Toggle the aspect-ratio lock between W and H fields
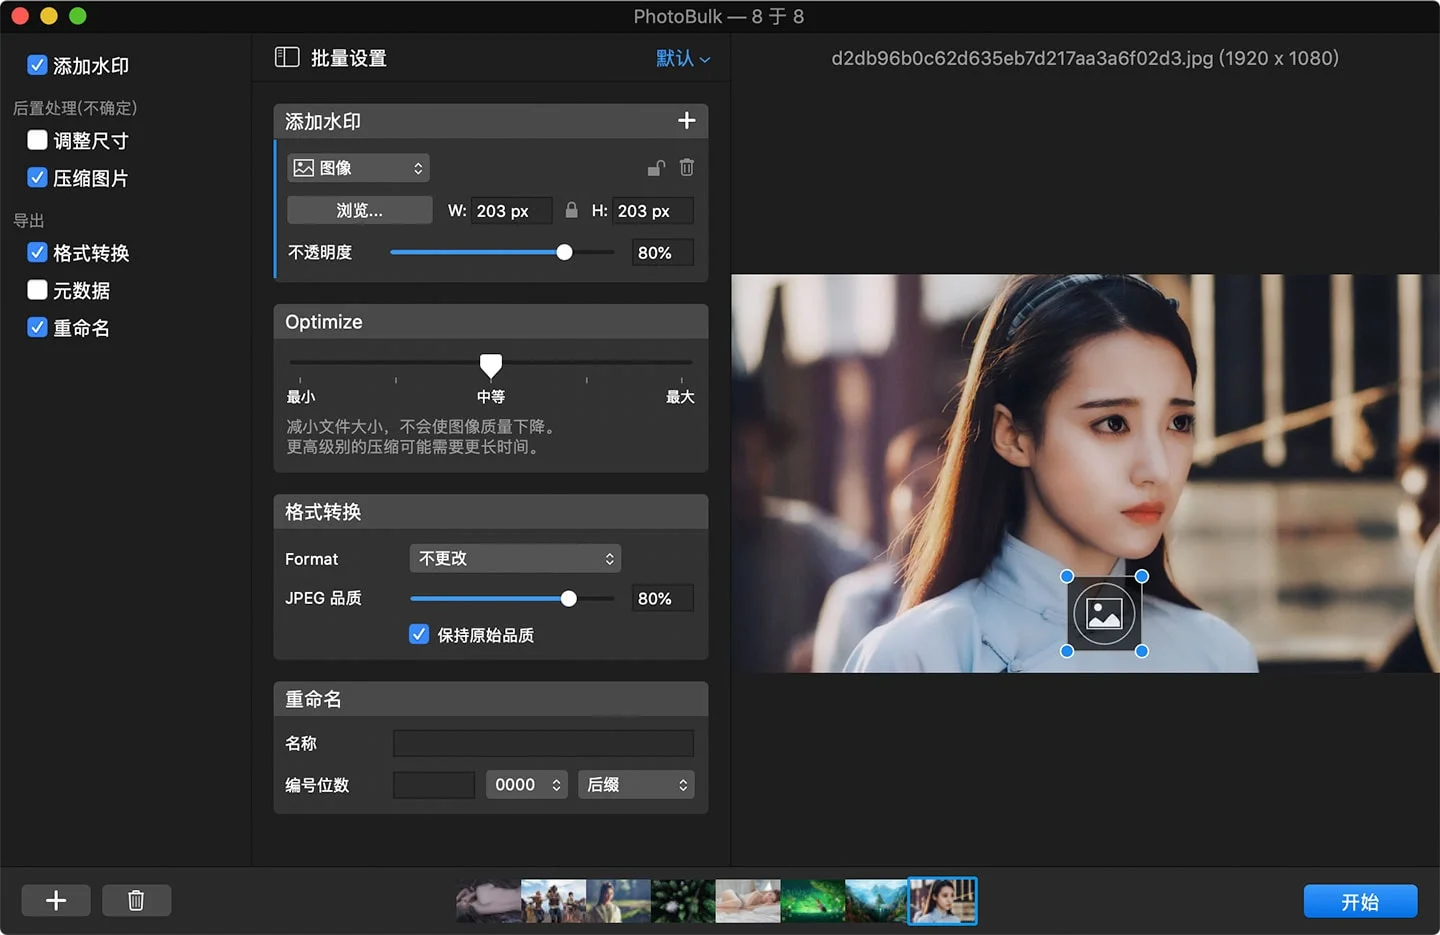The height and width of the screenshot is (935, 1440). [571, 210]
